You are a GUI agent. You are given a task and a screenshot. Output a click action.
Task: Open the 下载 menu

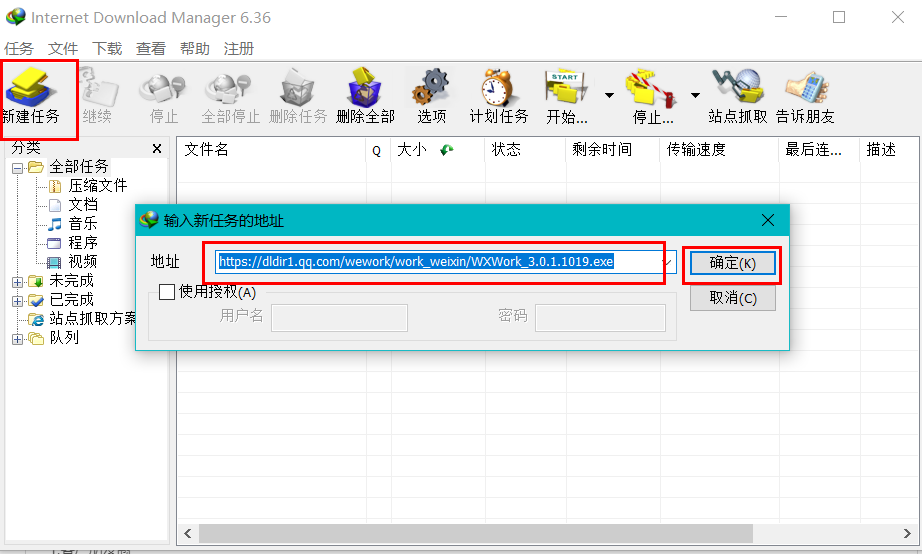click(x=107, y=48)
